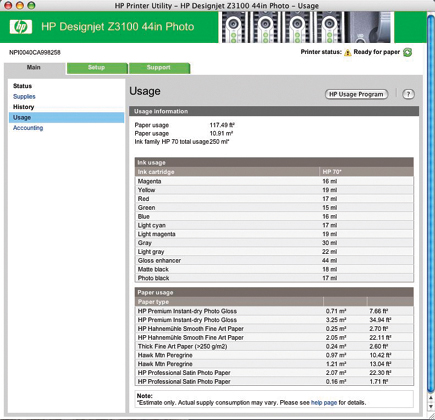This screenshot has height=420, width=435.
Task: Open help with the question mark button
Action: click(408, 94)
